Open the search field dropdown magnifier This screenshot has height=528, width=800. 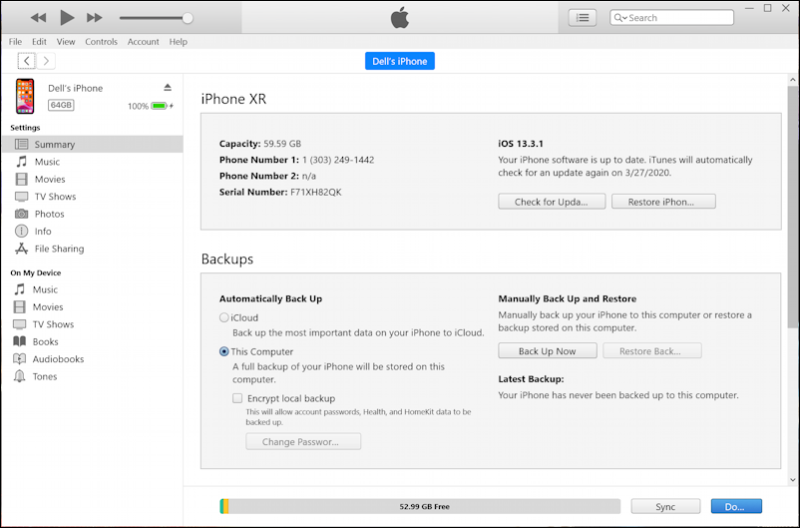click(621, 18)
